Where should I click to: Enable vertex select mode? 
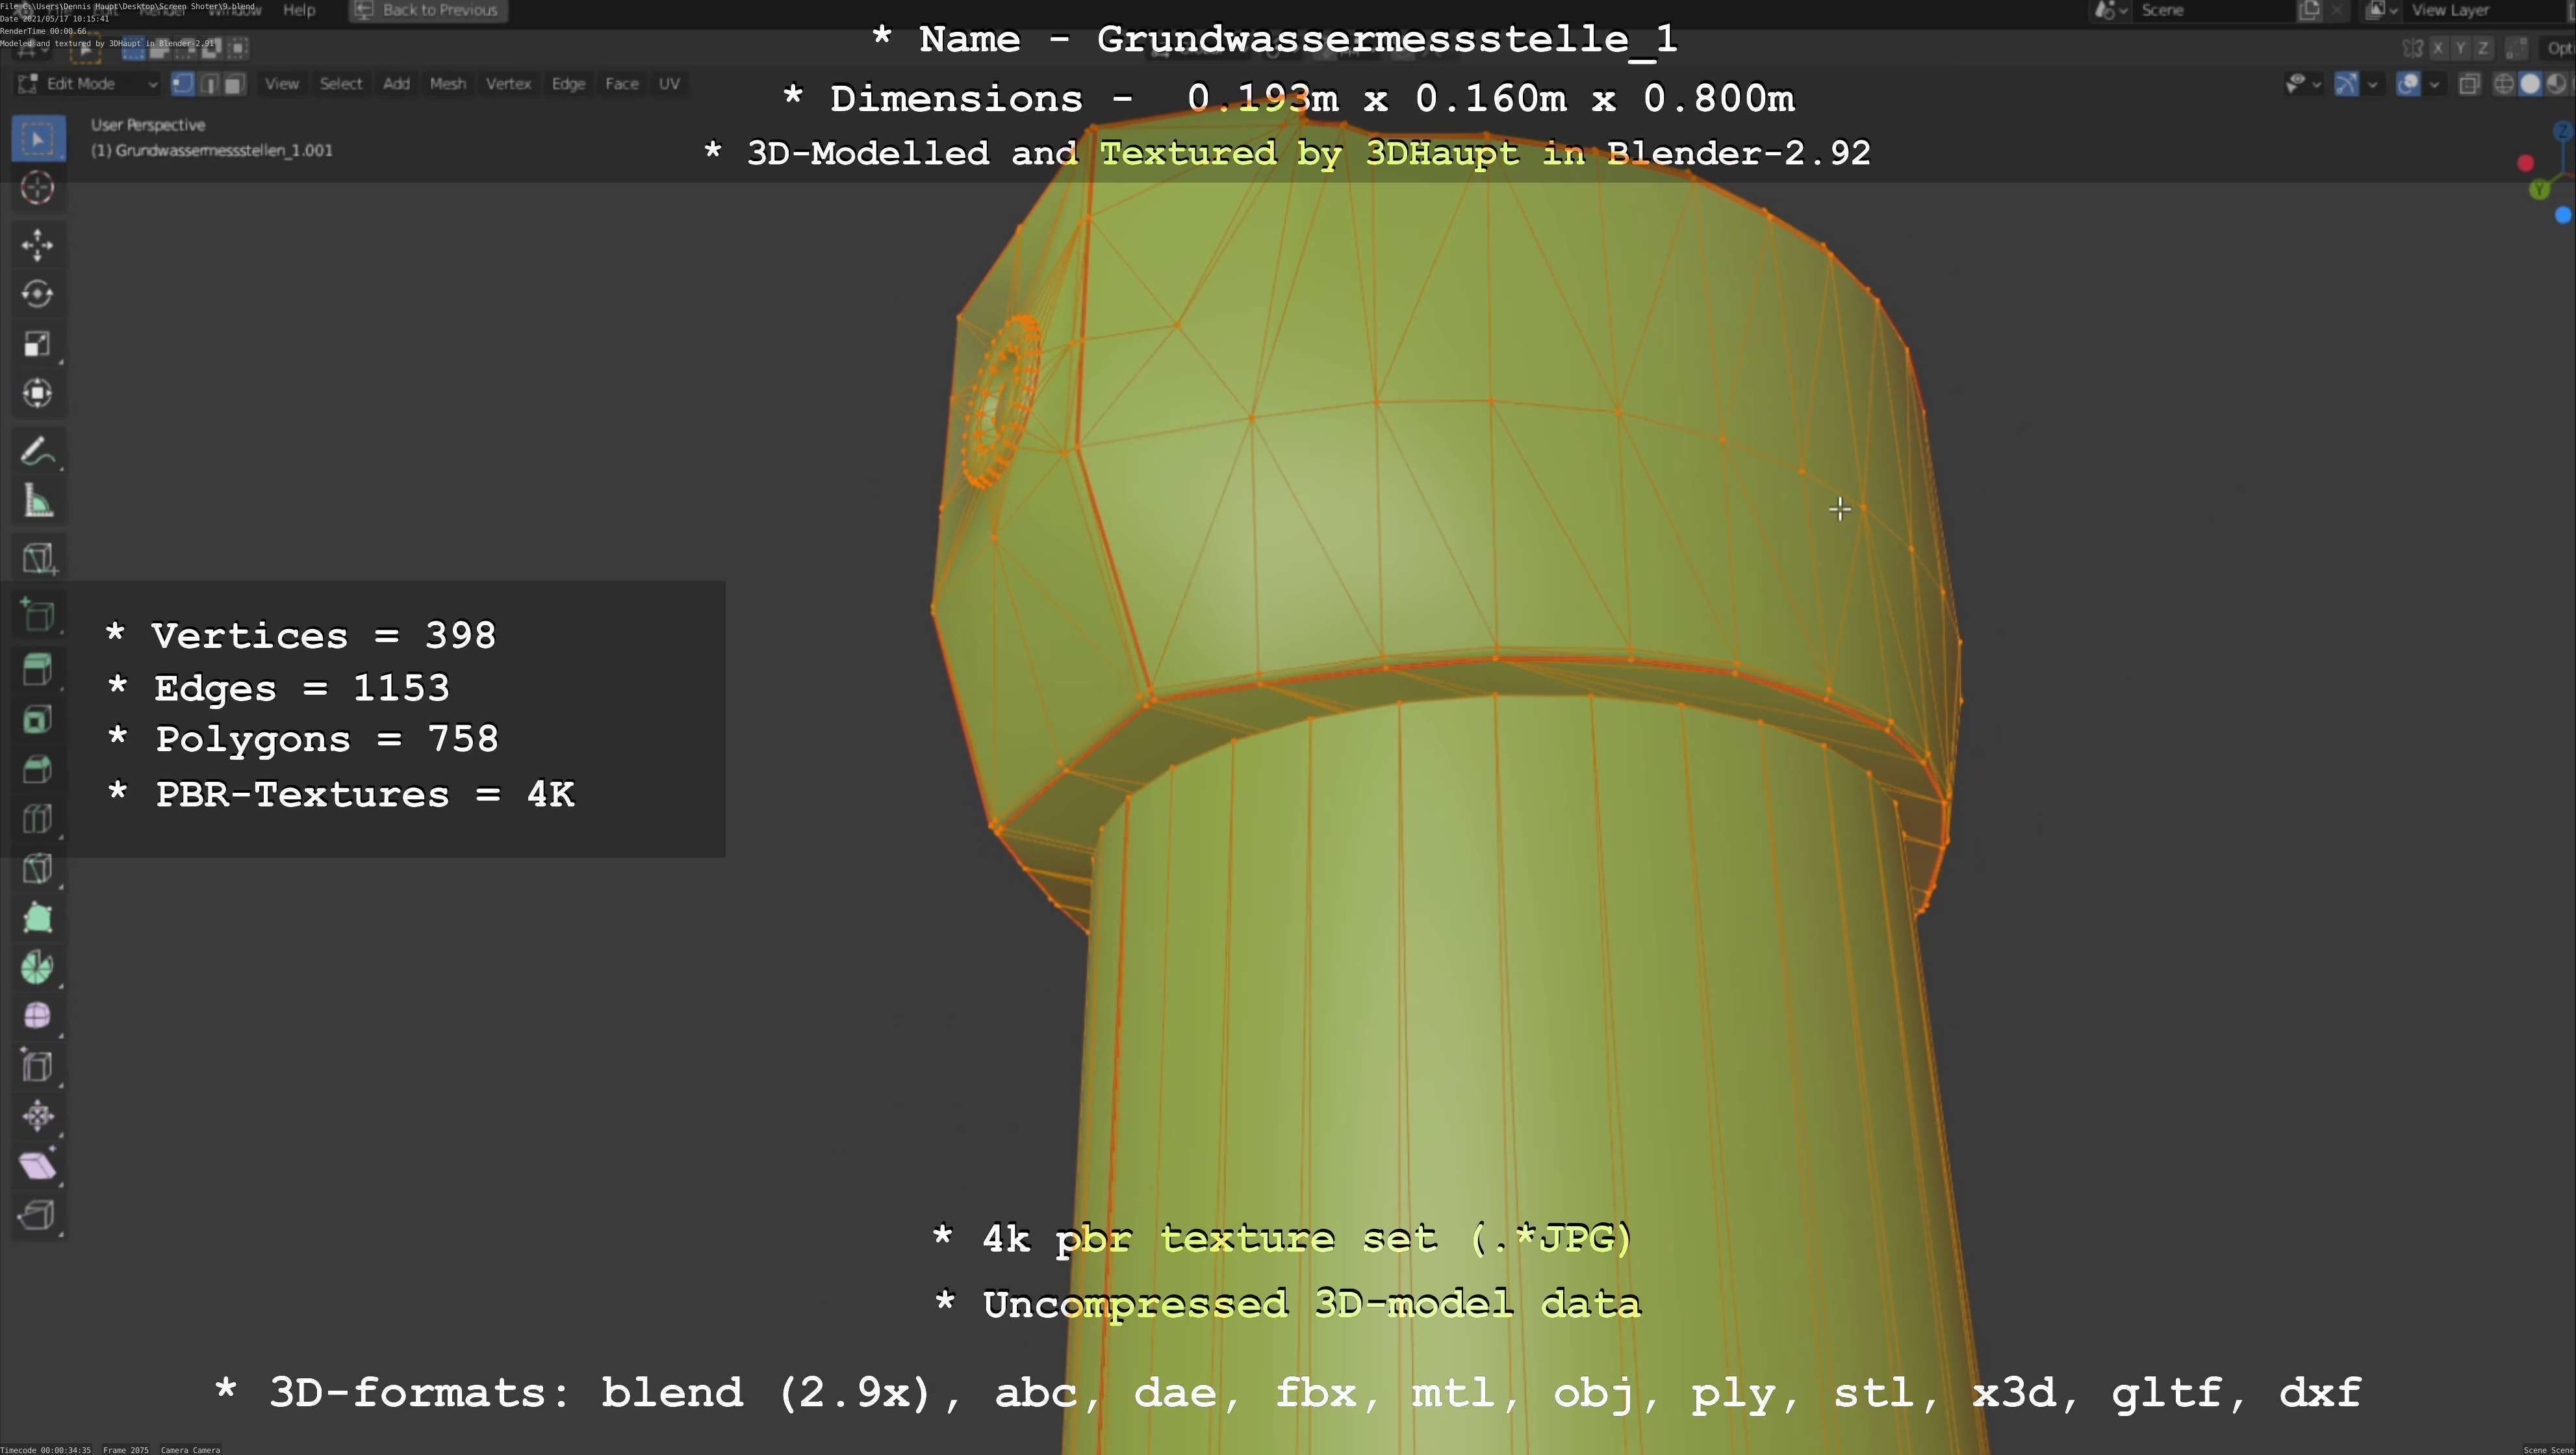(182, 84)
